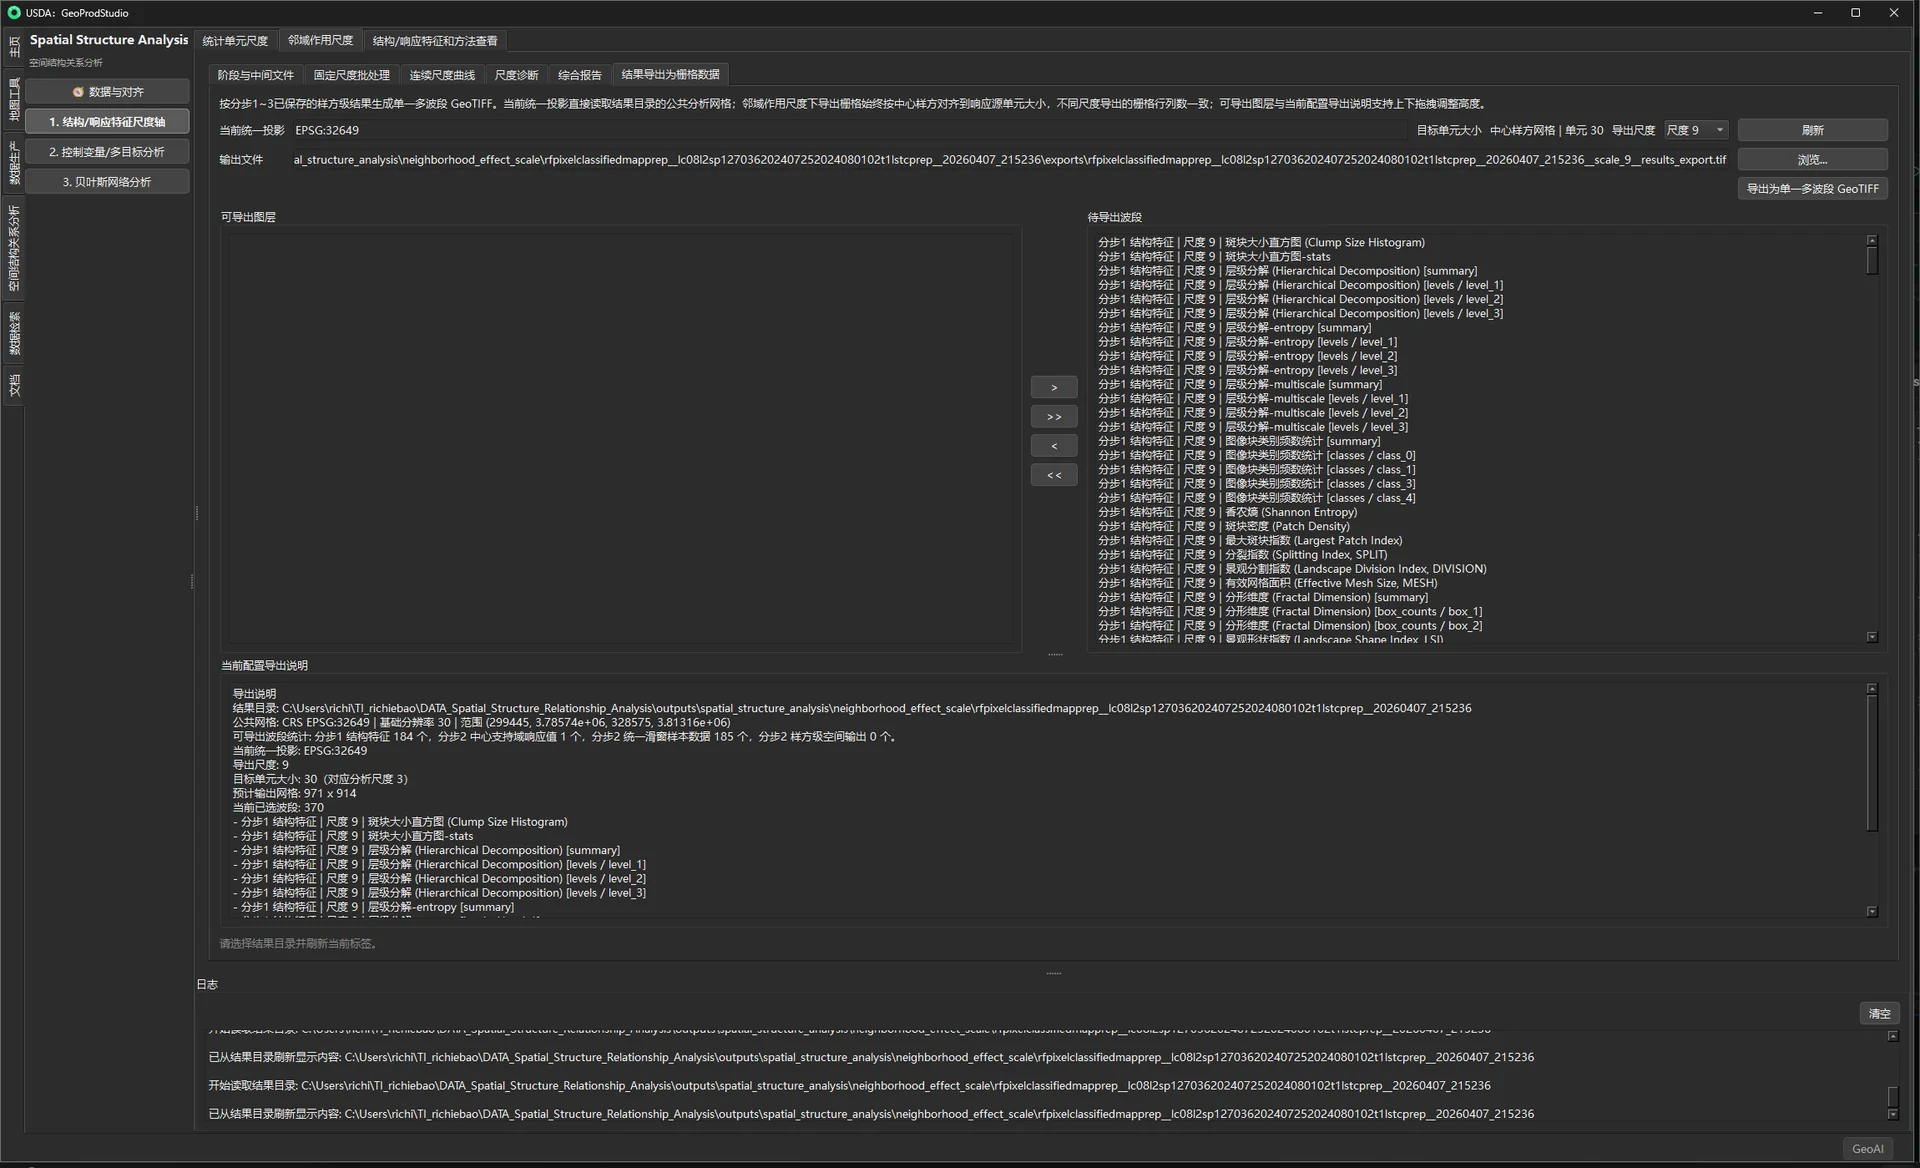
Task: Open the 邻域作用尺度 top tab
Action: [321, 41]
